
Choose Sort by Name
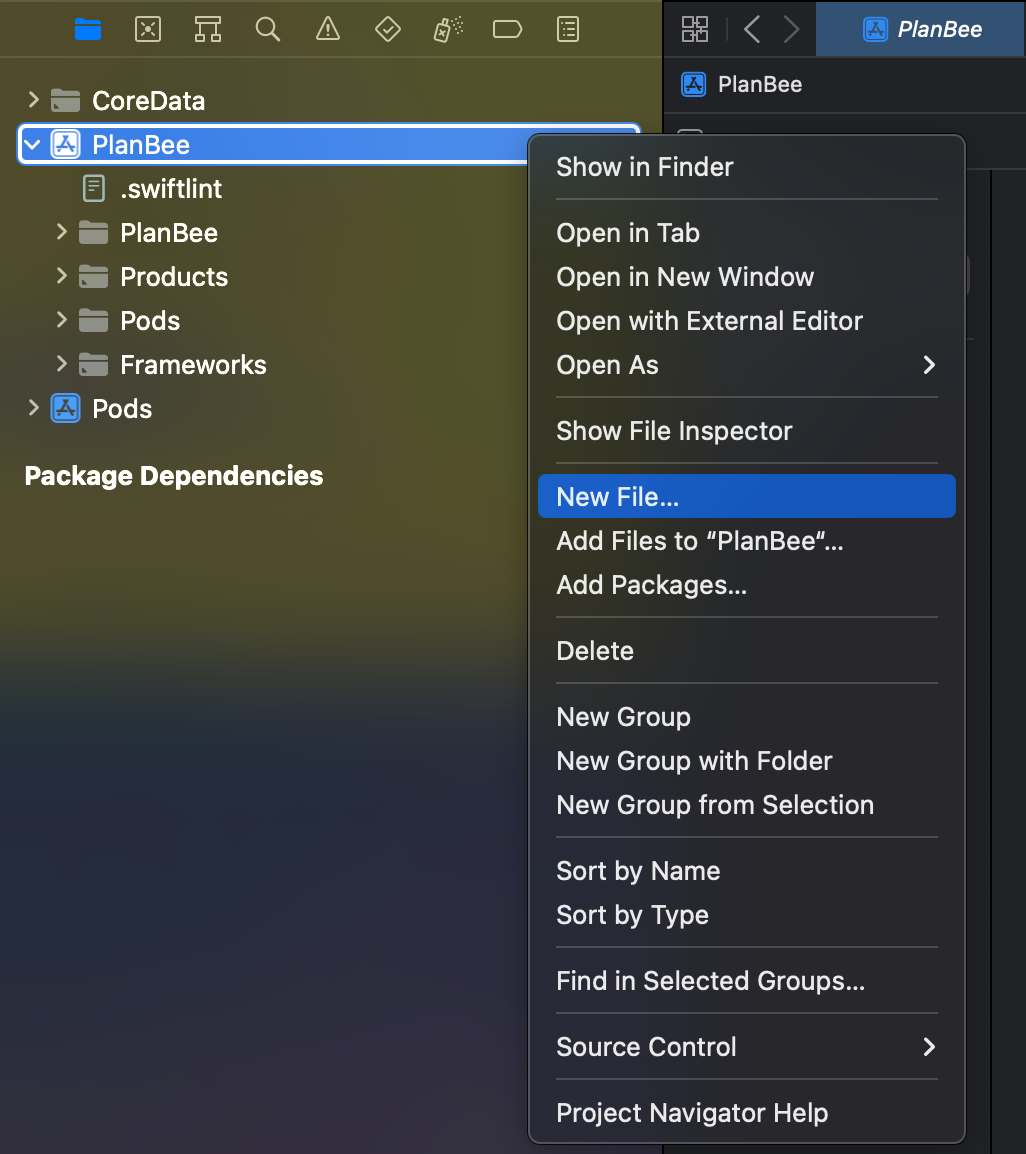[746, 871]
